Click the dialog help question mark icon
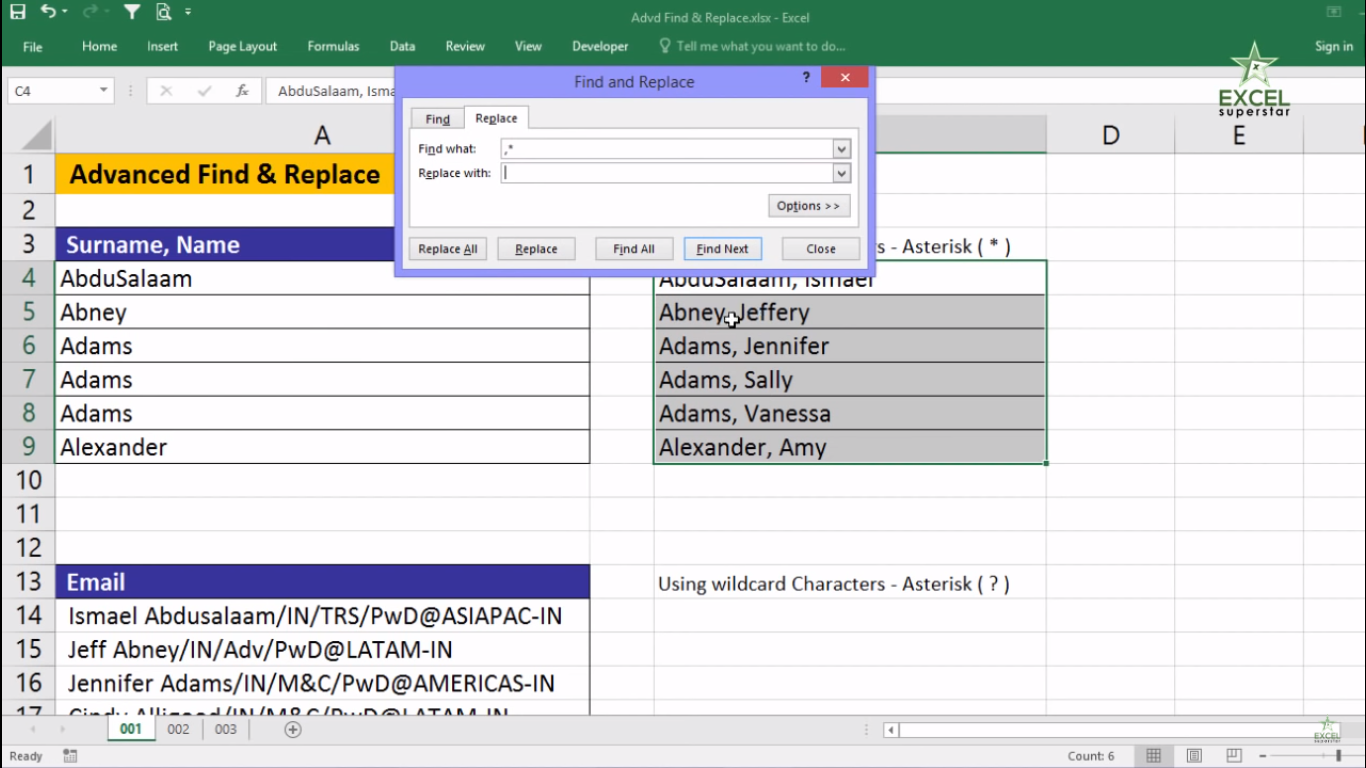Viewport: 1366px width, 768px height. (806, 78)
